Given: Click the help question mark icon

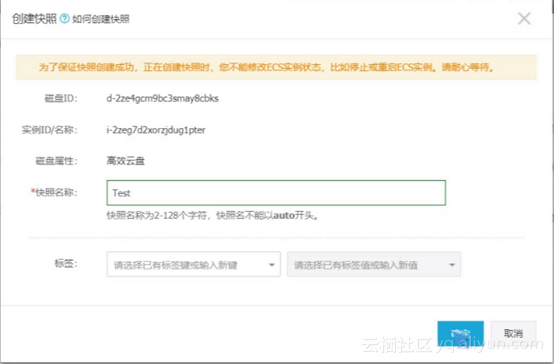Looking at the screenshot, I should (64, 18).
